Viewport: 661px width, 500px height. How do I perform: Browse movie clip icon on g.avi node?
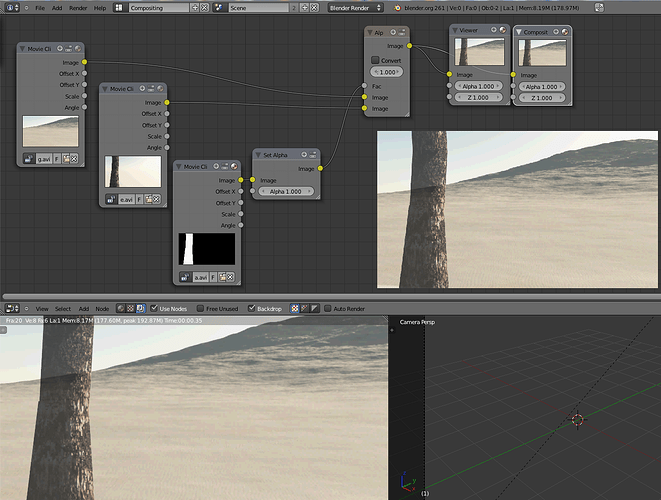point(29,159)
